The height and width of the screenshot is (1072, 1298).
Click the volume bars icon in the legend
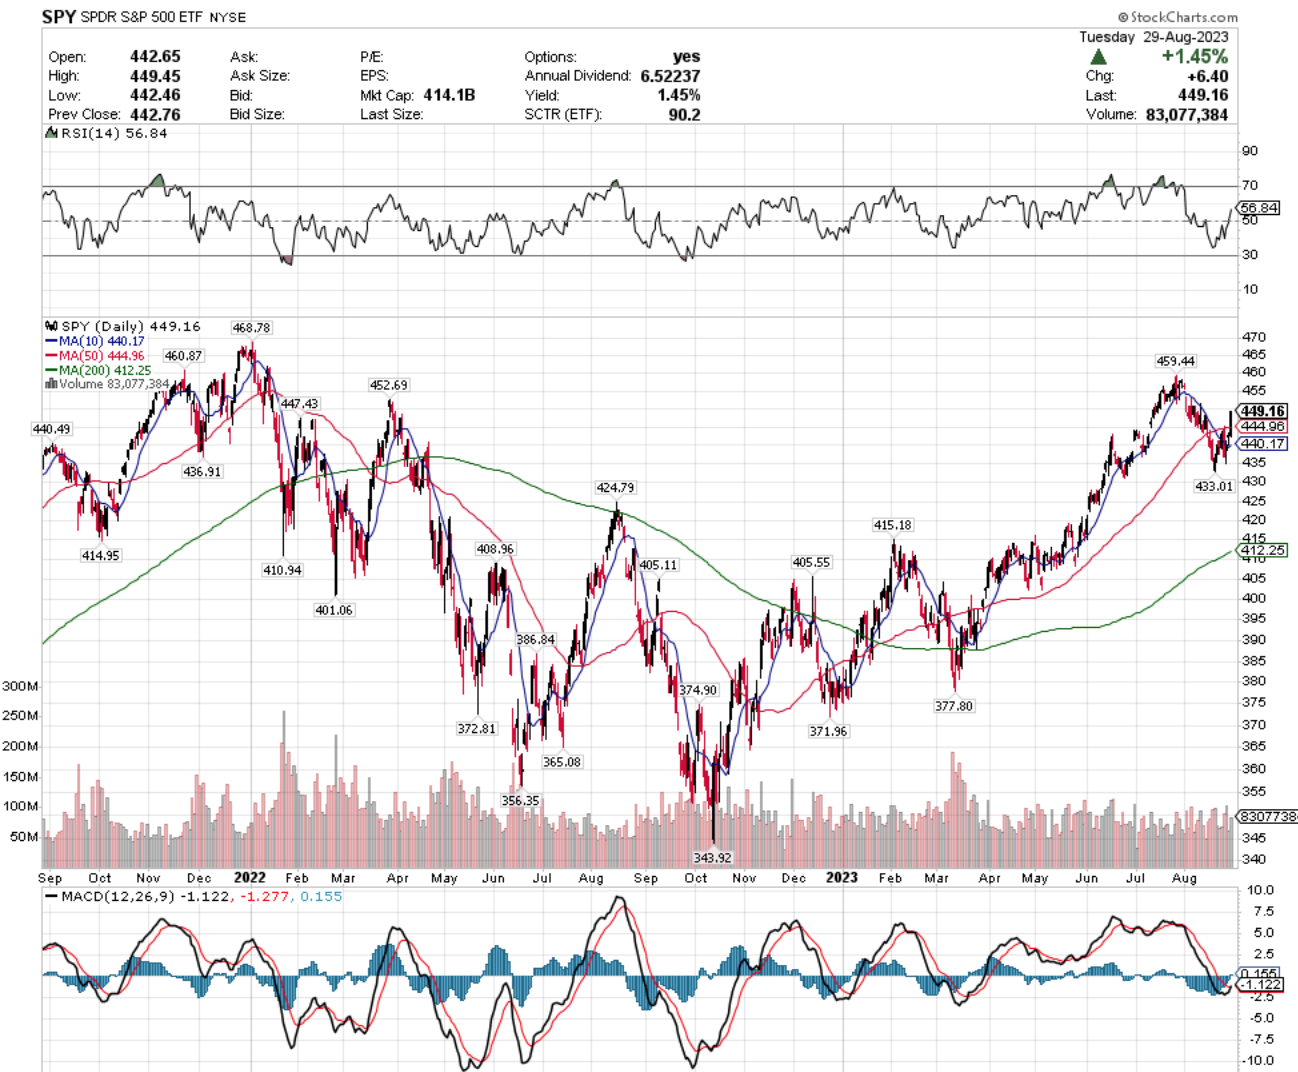click(x=51, y=384)
